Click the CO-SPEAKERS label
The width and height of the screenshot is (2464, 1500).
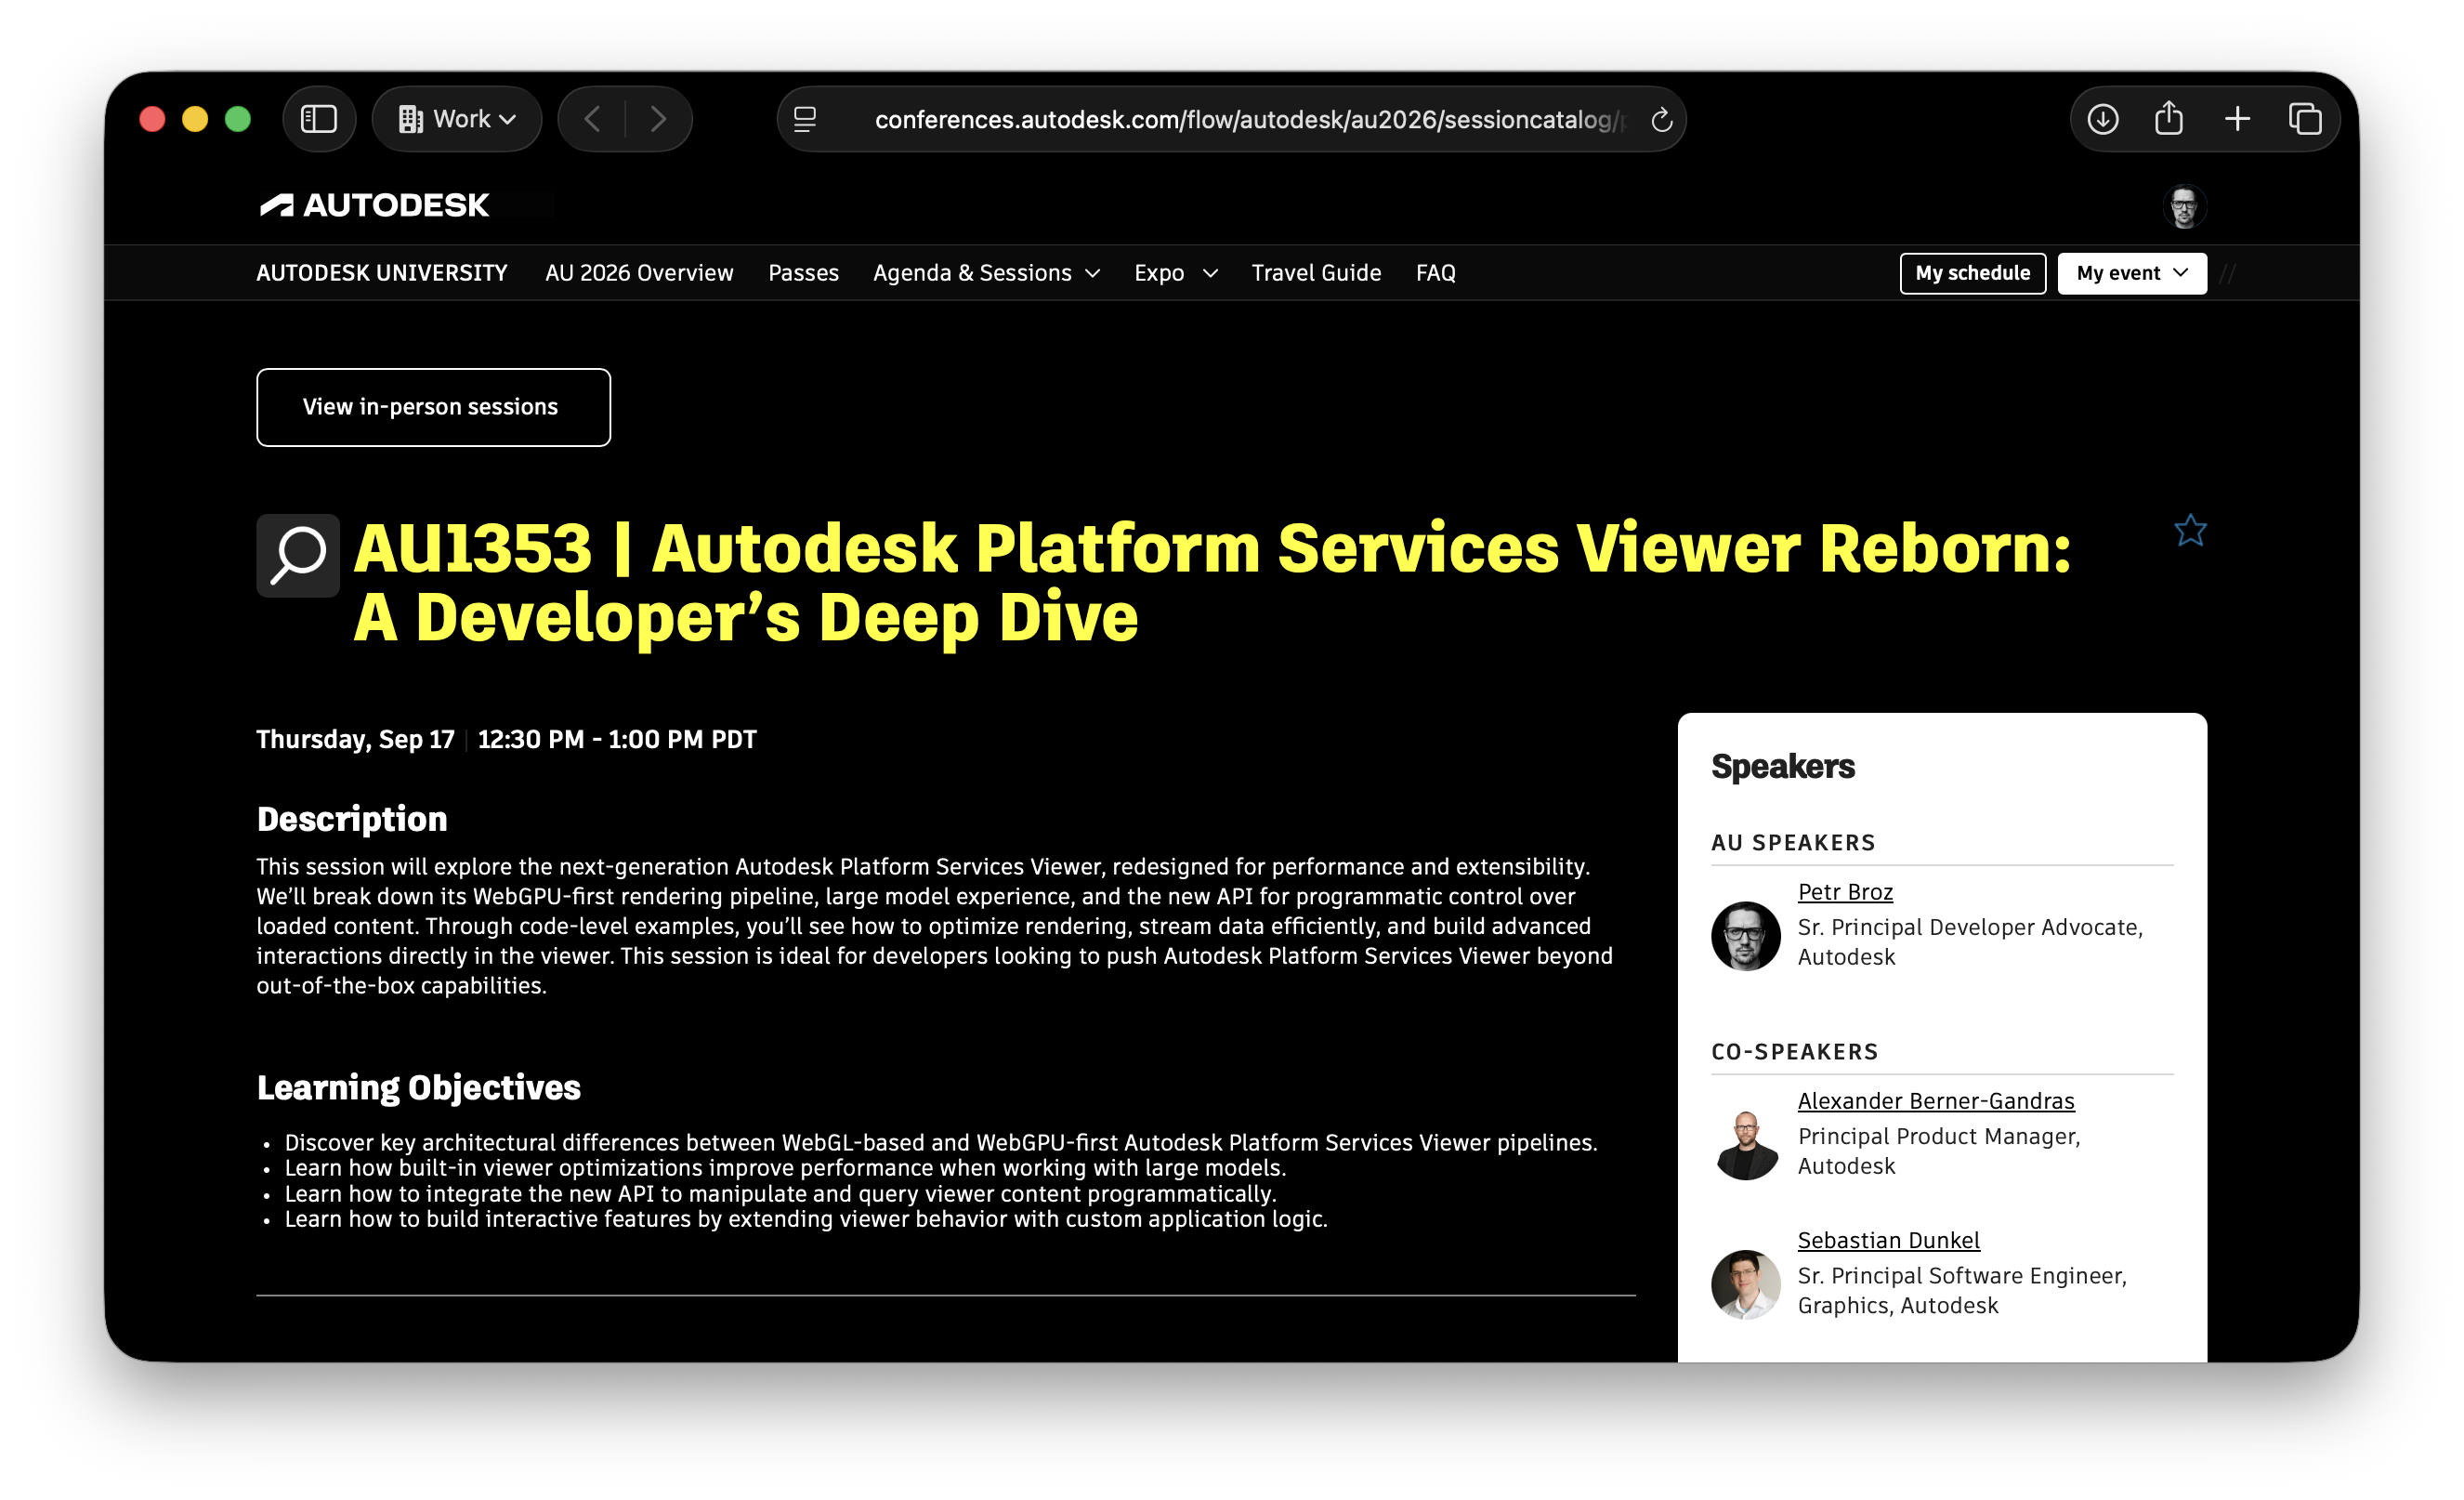[x=1794, y=1051]
